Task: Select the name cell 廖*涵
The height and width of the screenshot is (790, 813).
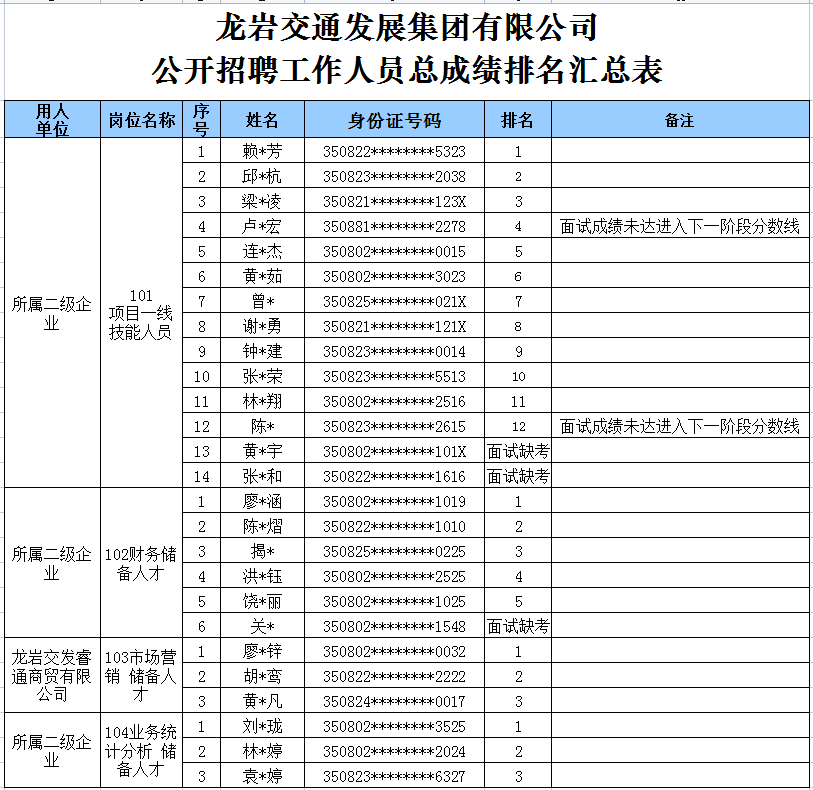Action: (262, 501)
